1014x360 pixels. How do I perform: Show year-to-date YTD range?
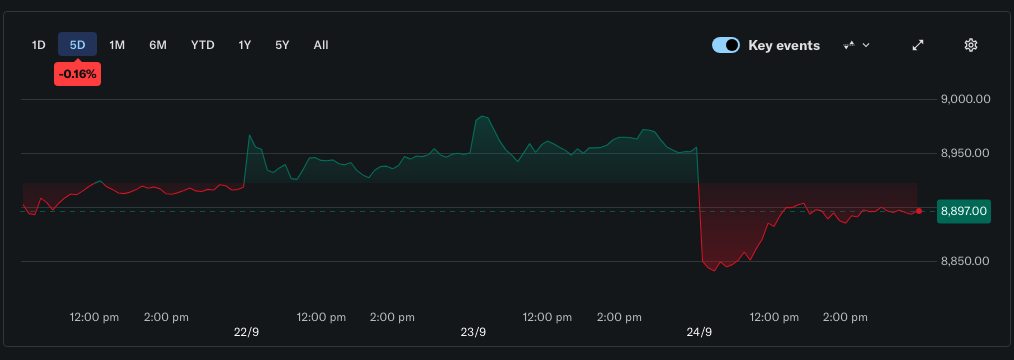point(202,45)
